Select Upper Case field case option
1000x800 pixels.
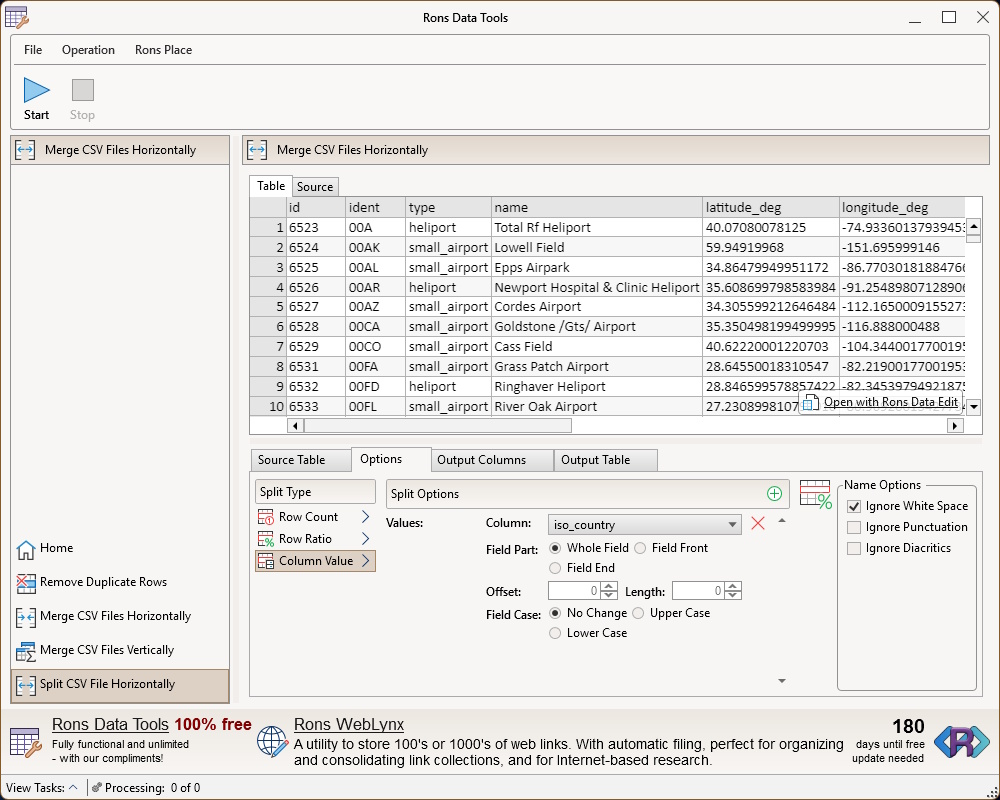point(638,613)
